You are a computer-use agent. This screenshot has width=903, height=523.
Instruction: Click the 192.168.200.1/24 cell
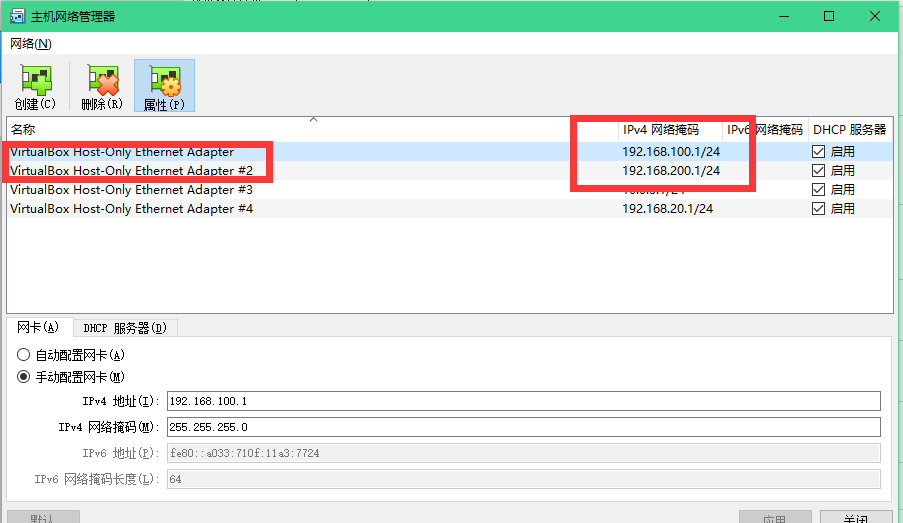(671, 170)
